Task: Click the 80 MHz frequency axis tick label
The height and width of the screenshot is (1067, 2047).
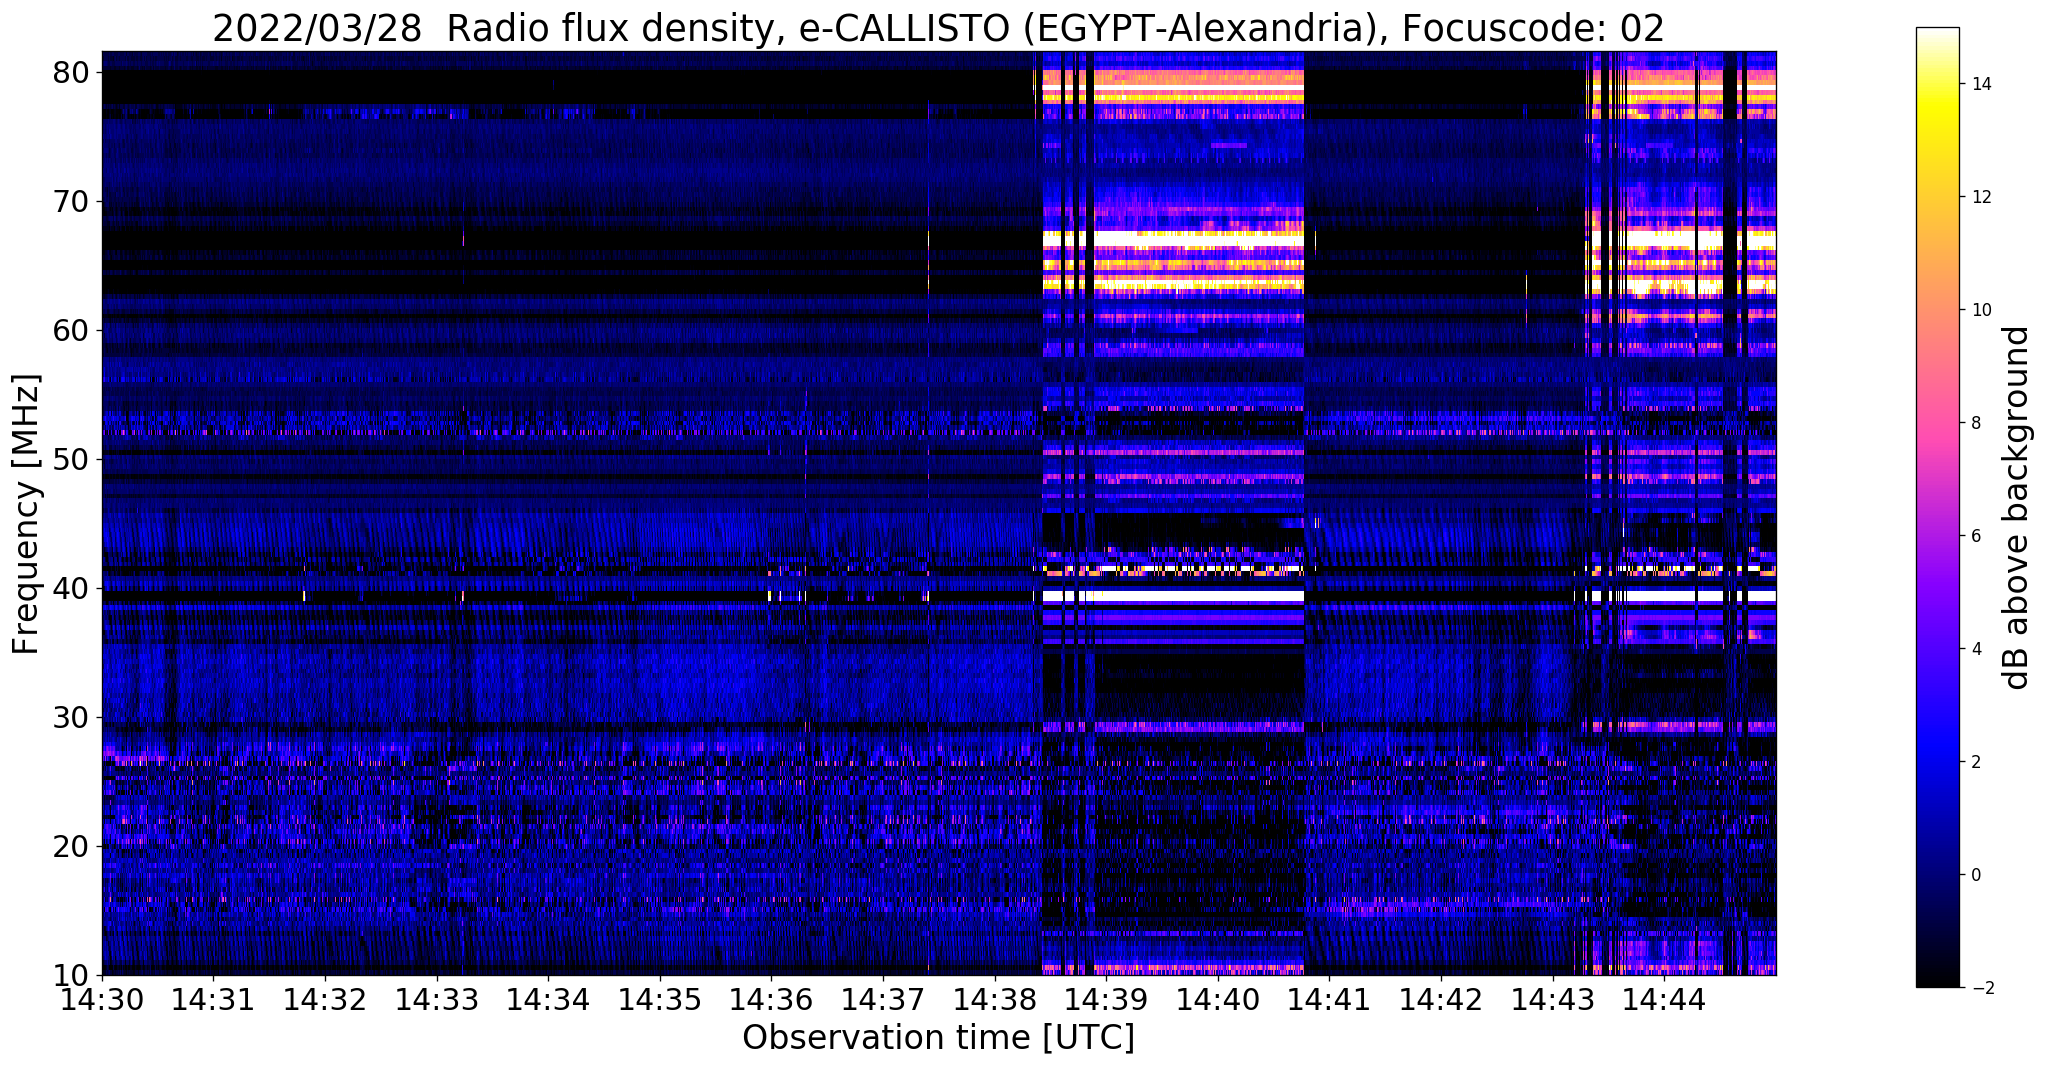Action: [x=73, y=72]
